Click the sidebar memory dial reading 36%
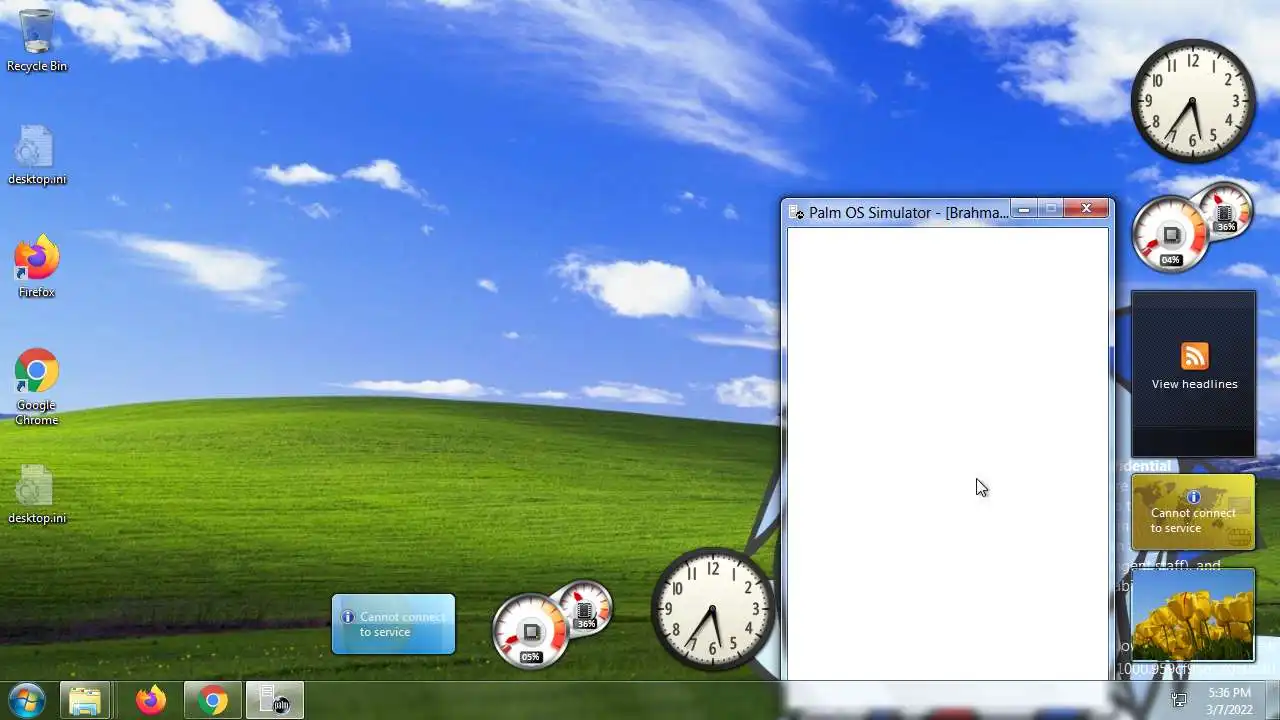1280x720 pixels. 1226,210
